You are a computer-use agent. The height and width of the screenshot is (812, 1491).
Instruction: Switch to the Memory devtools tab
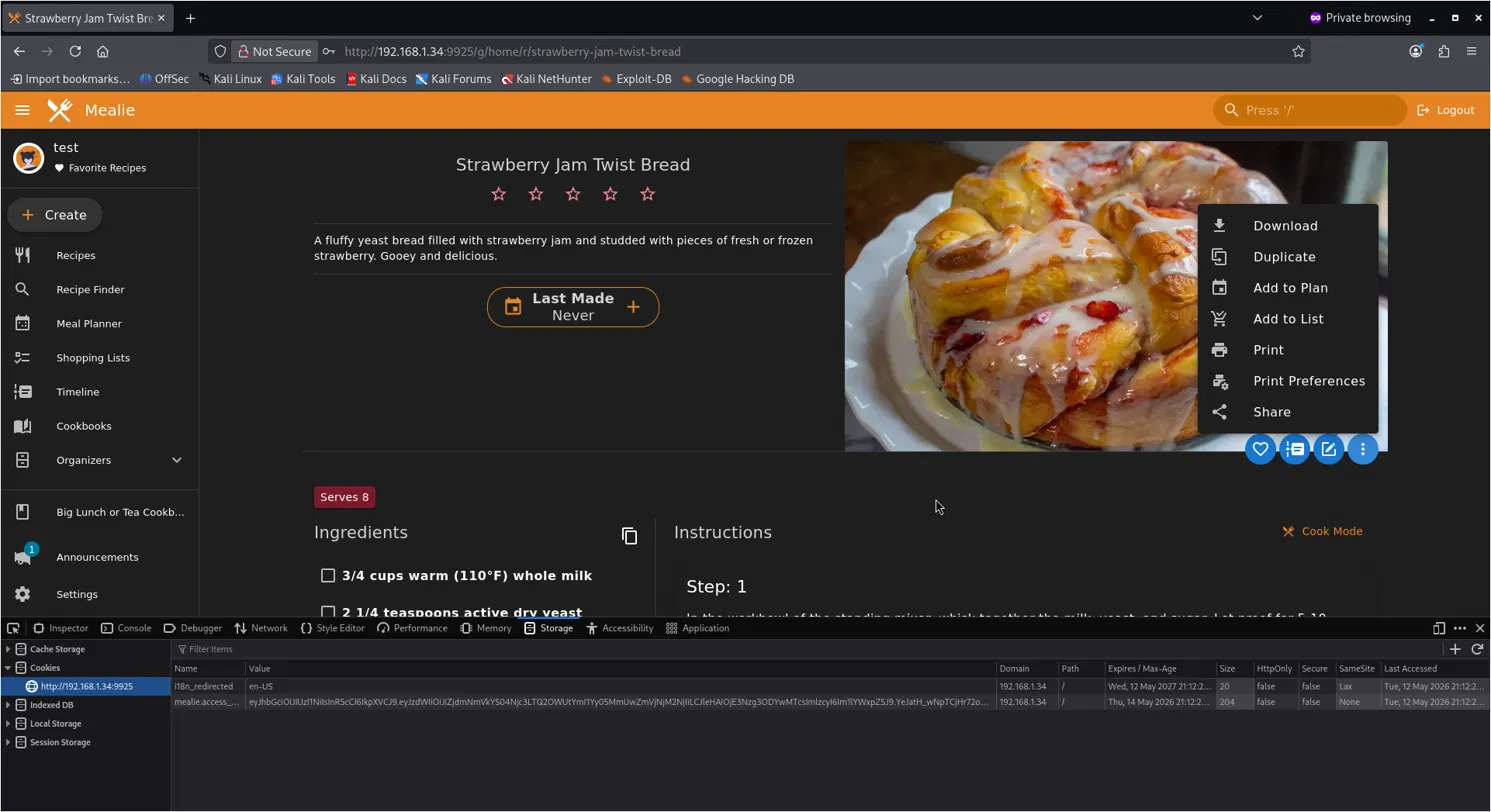[x=485, y=628]
